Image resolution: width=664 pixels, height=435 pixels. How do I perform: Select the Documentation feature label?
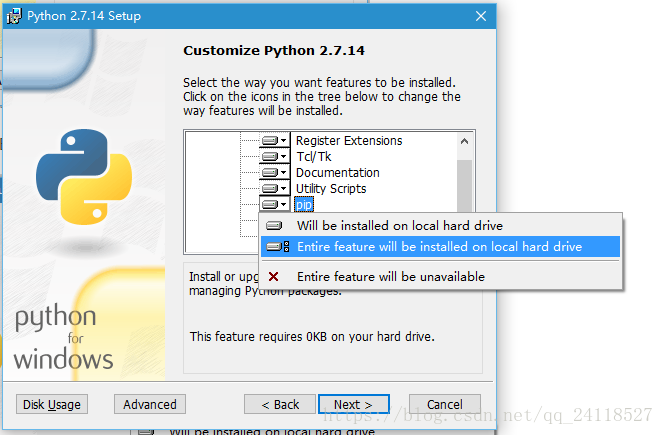338,173
